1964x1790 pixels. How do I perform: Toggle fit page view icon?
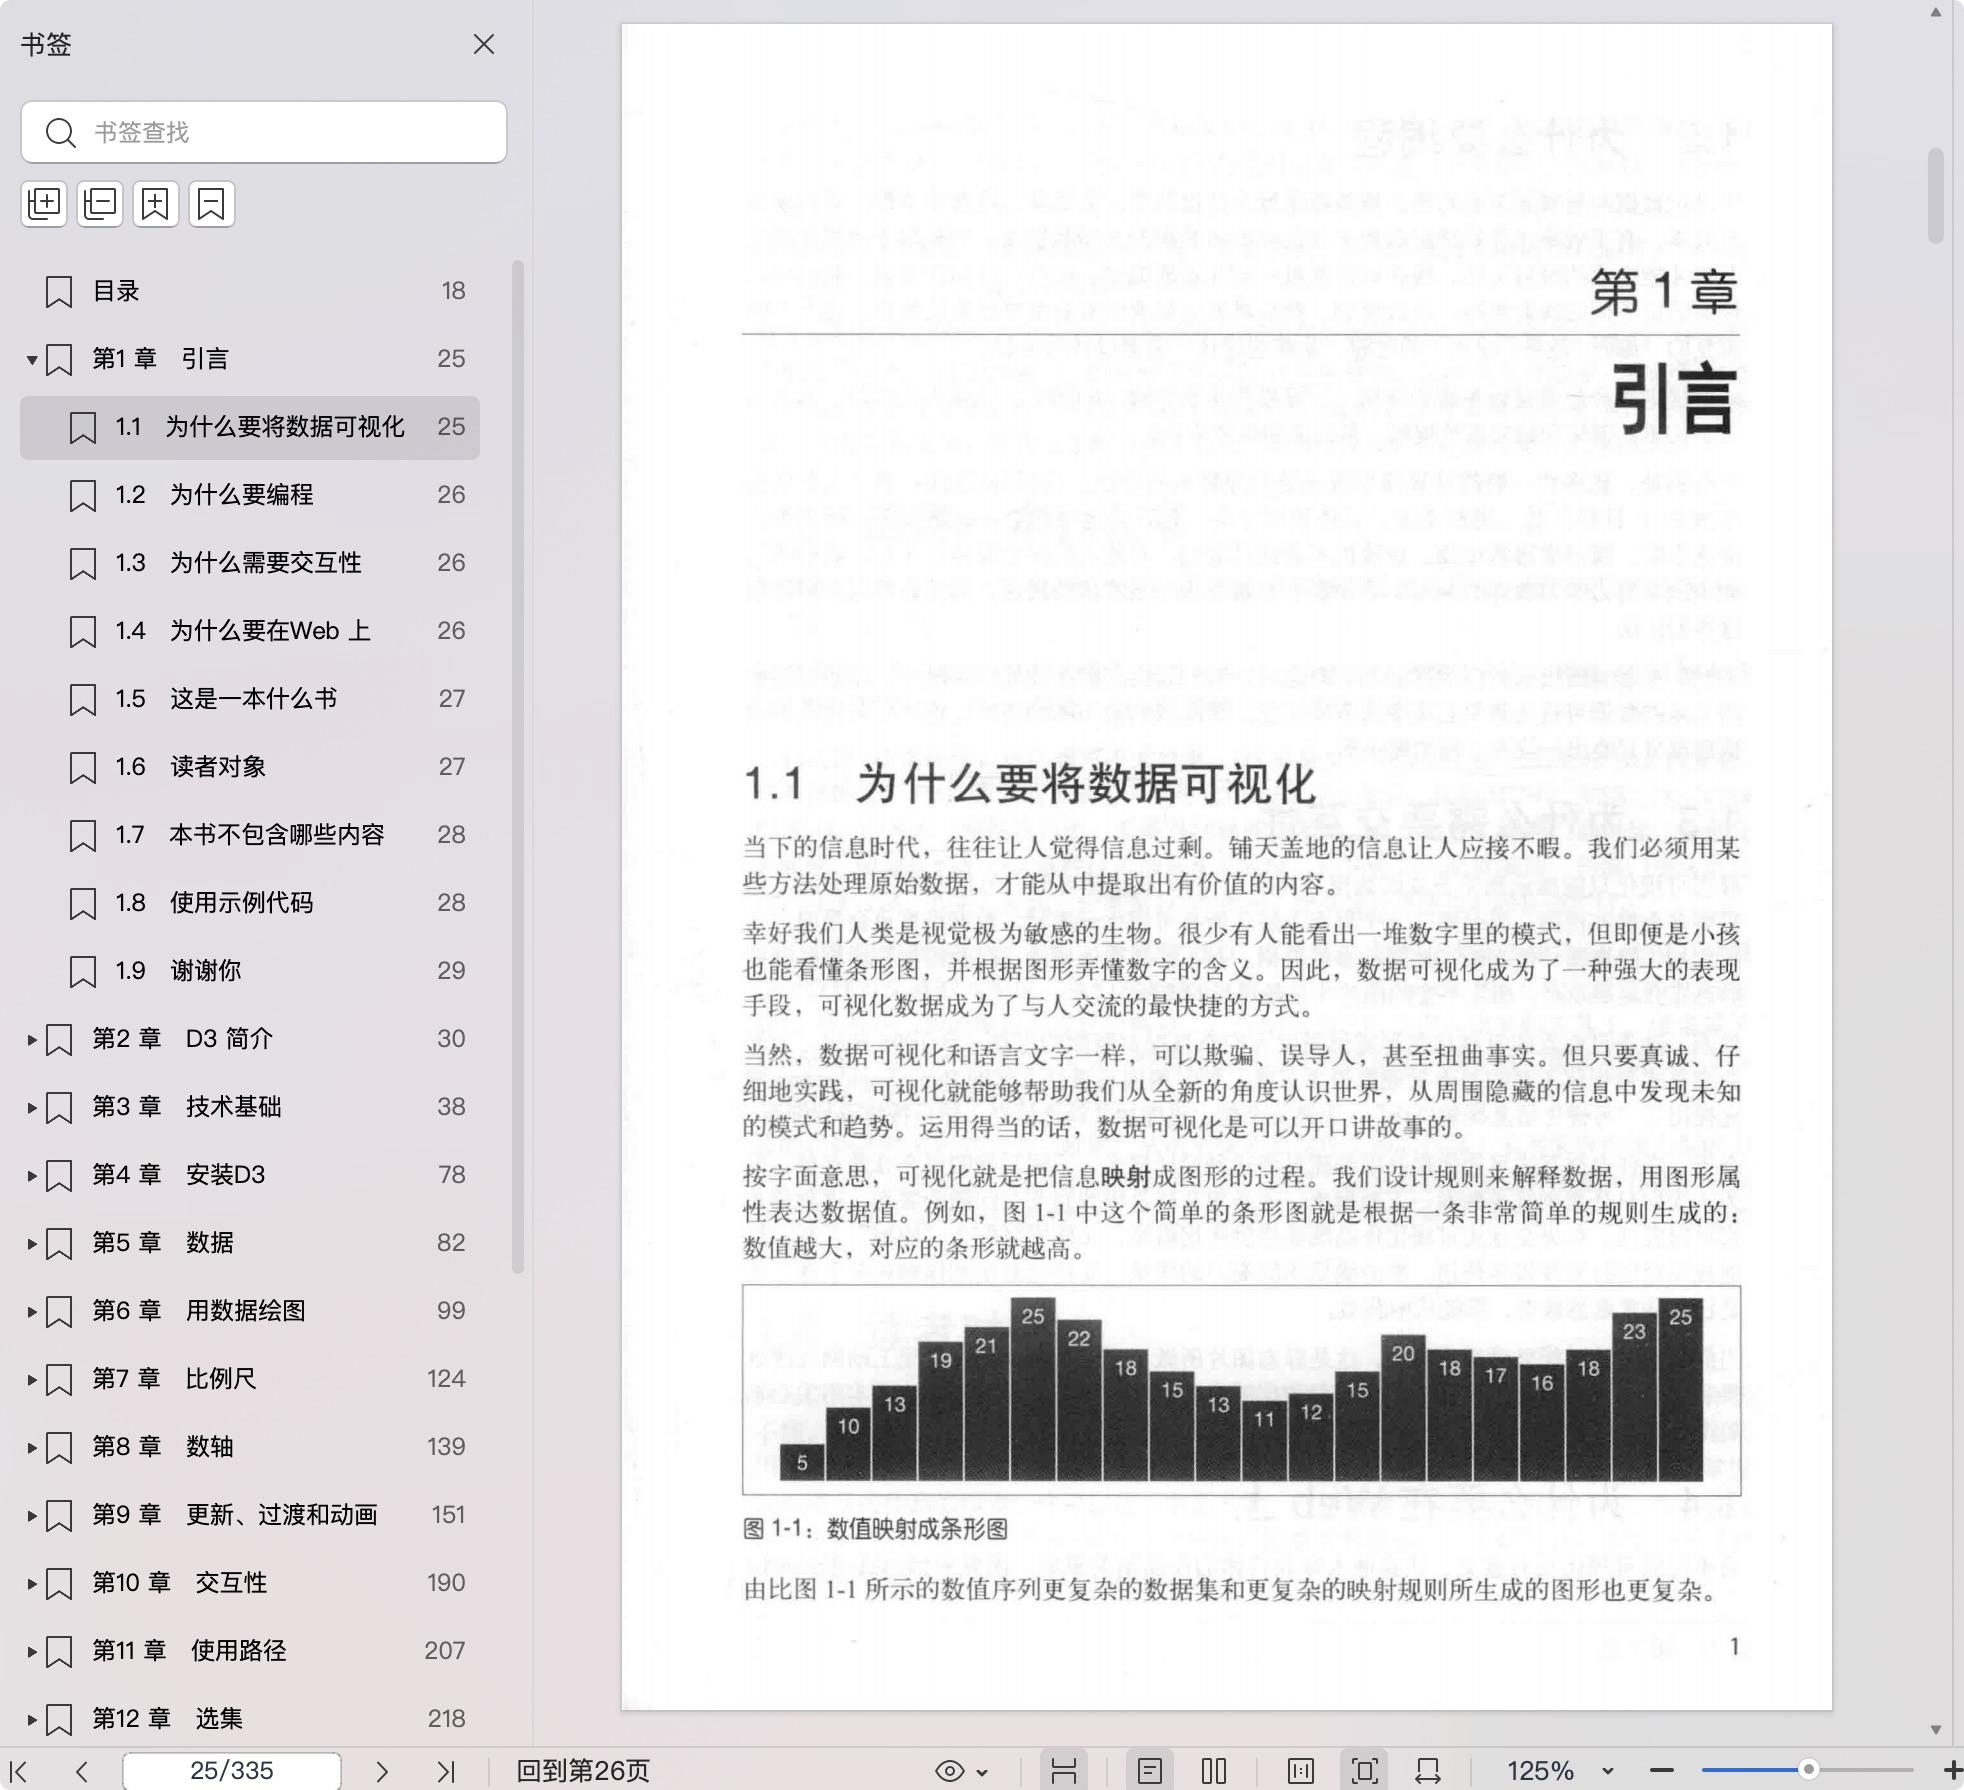point(1365,1771)
